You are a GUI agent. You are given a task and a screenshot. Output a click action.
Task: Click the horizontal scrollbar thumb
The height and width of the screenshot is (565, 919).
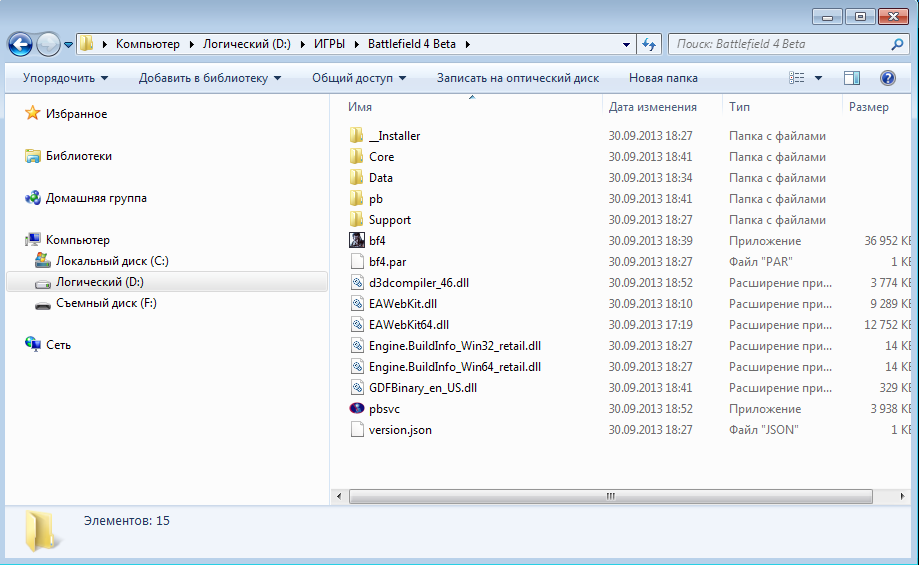(611, 496)
